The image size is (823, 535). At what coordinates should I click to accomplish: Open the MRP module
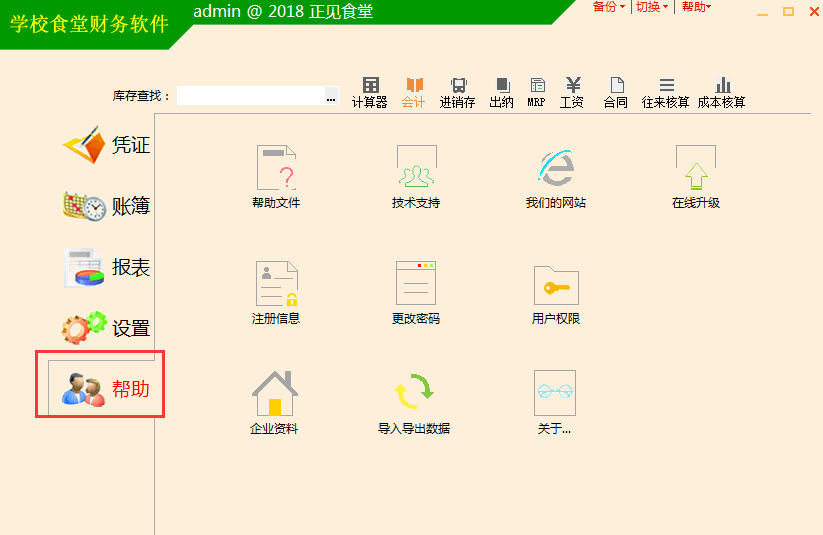tap(537, 92)
